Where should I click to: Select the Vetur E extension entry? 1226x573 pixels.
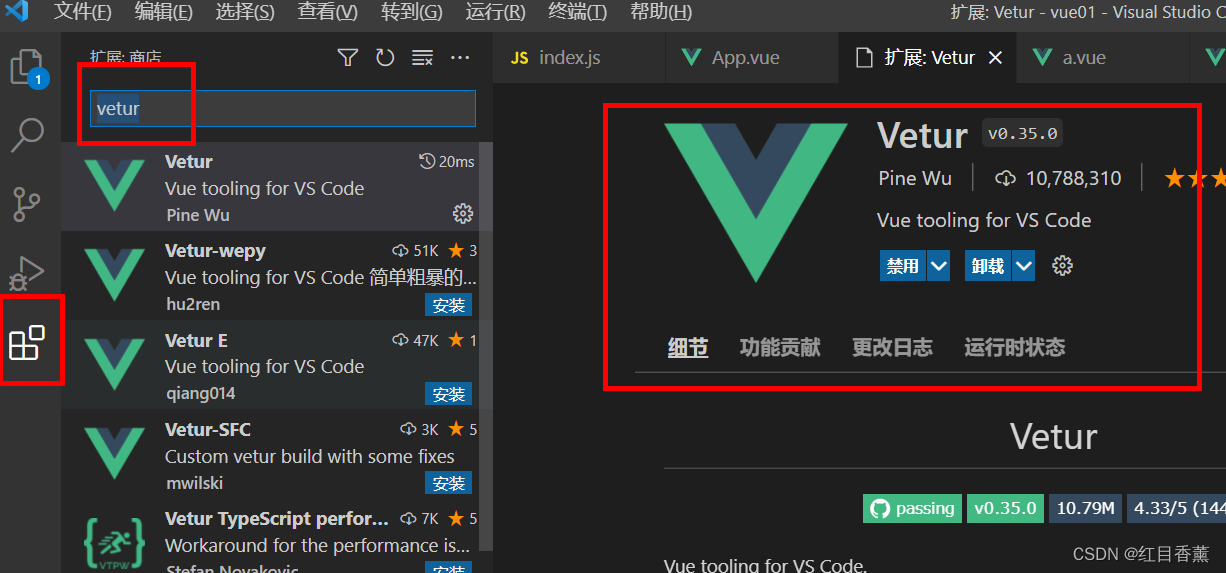point(270,365)
